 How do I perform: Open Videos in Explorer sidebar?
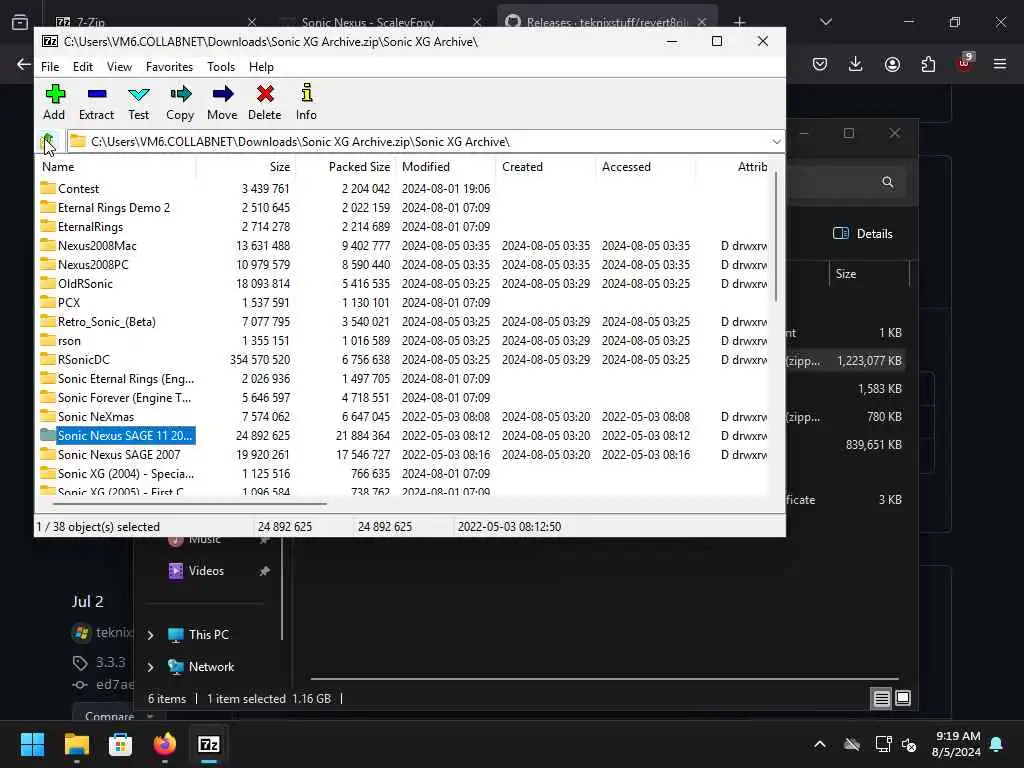(206, 571)
